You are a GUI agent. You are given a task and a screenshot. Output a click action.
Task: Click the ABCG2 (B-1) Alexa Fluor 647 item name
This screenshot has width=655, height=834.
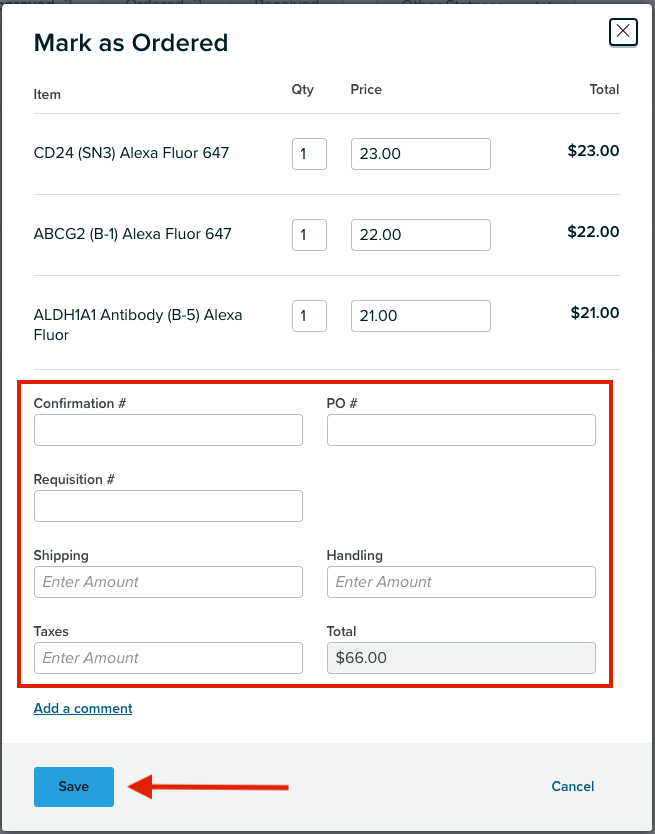coord(132,234)
